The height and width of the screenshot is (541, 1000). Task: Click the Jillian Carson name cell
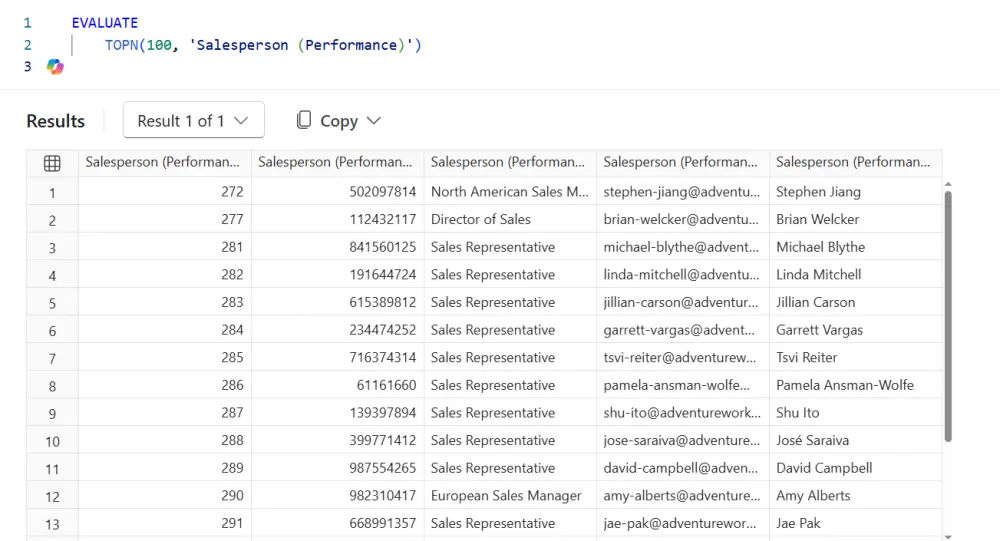pyautogui.click(x=855, y=302)
